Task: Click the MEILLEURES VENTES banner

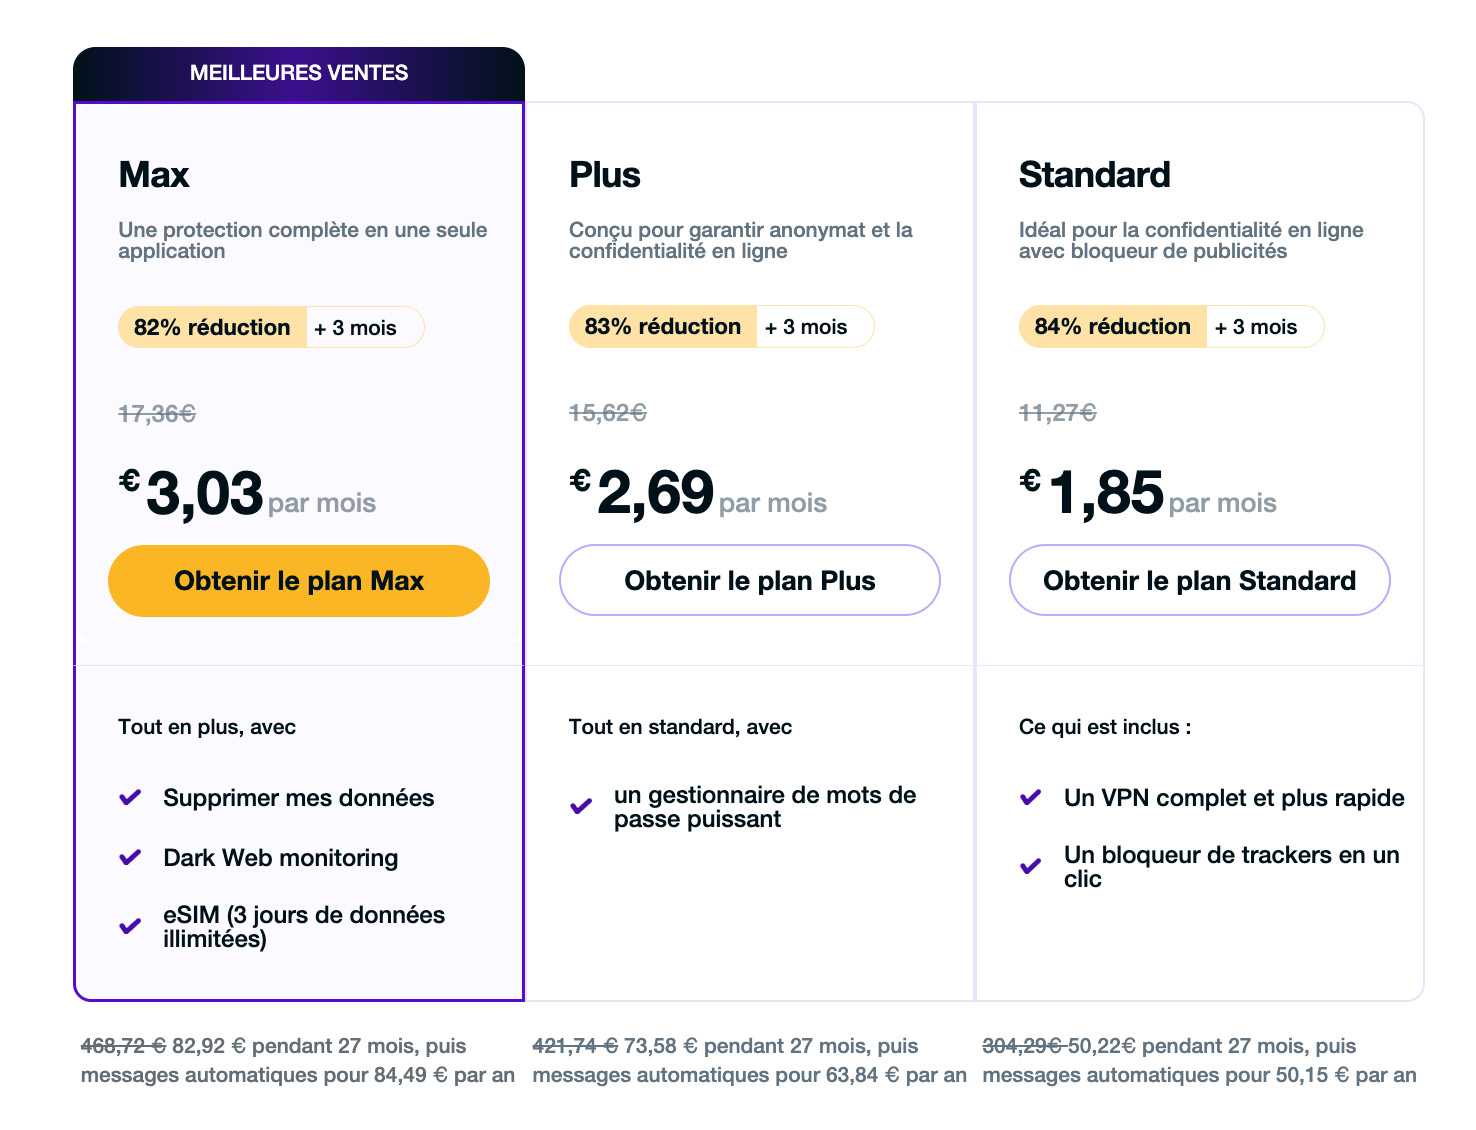Action: [x=298, y=72]
